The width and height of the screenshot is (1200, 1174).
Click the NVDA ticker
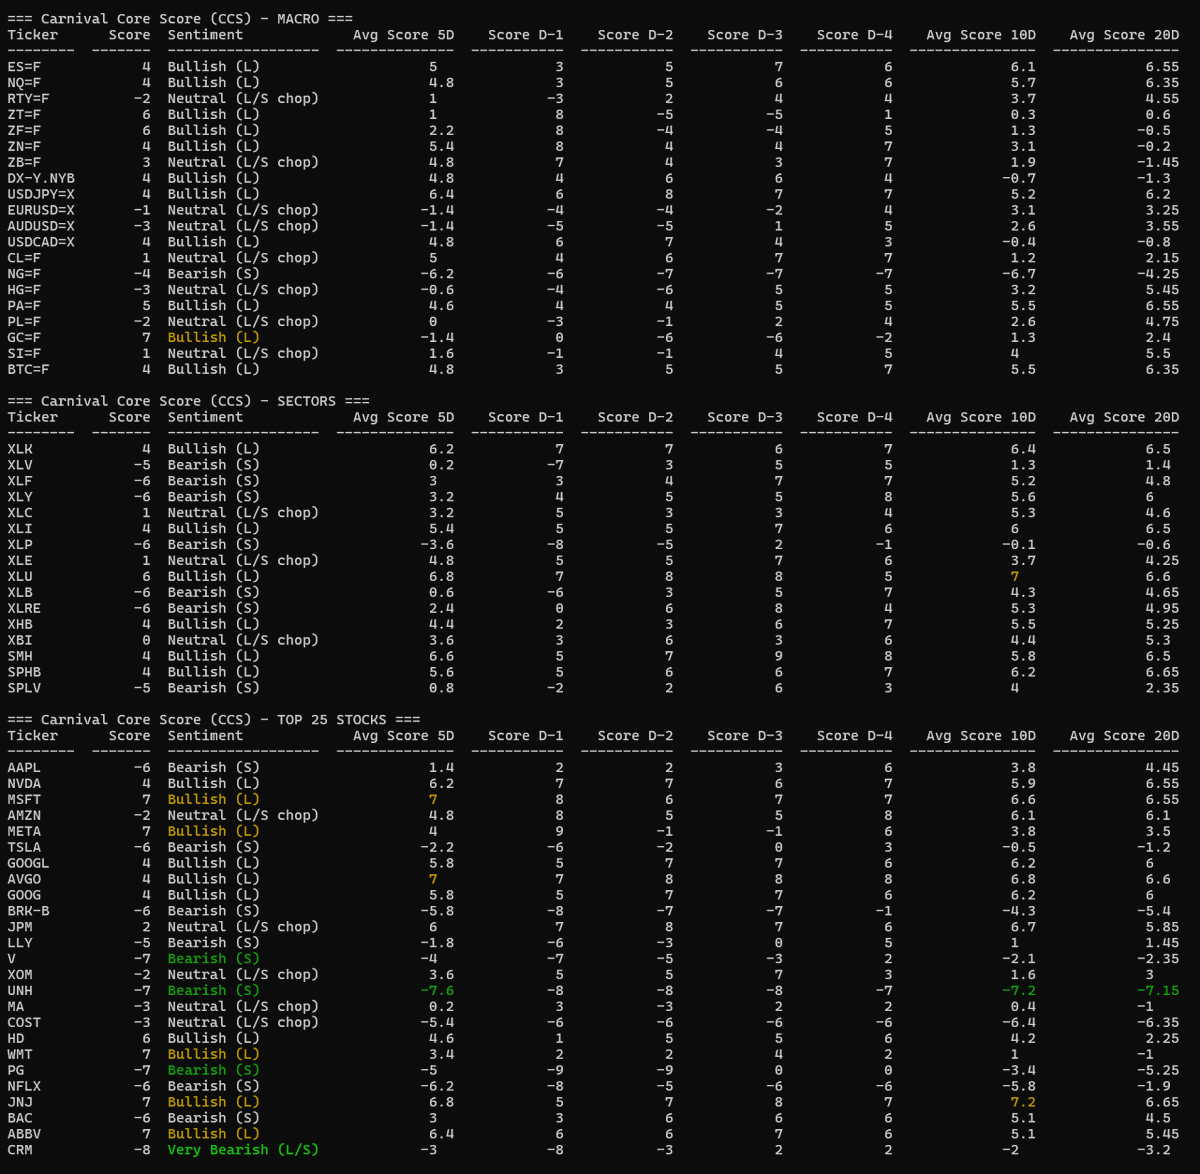(x=24, y=784)
